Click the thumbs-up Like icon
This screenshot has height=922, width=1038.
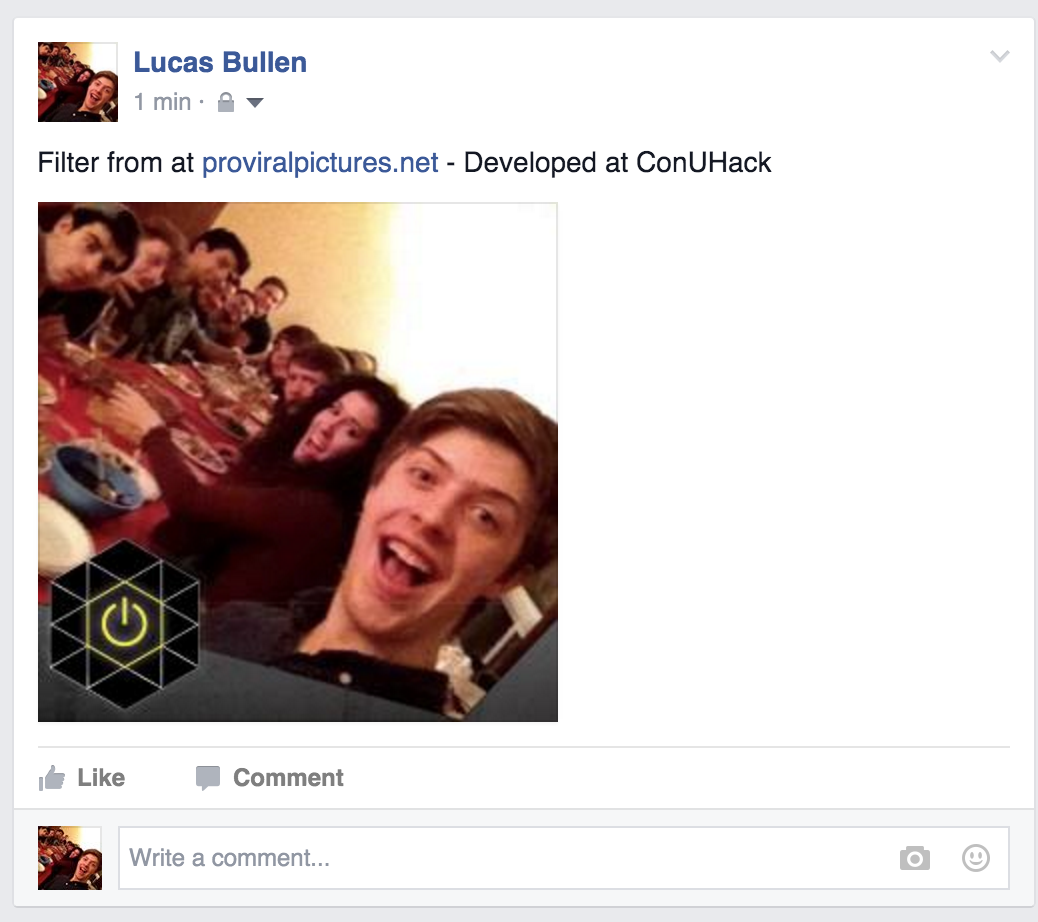[x=52, y=778]
